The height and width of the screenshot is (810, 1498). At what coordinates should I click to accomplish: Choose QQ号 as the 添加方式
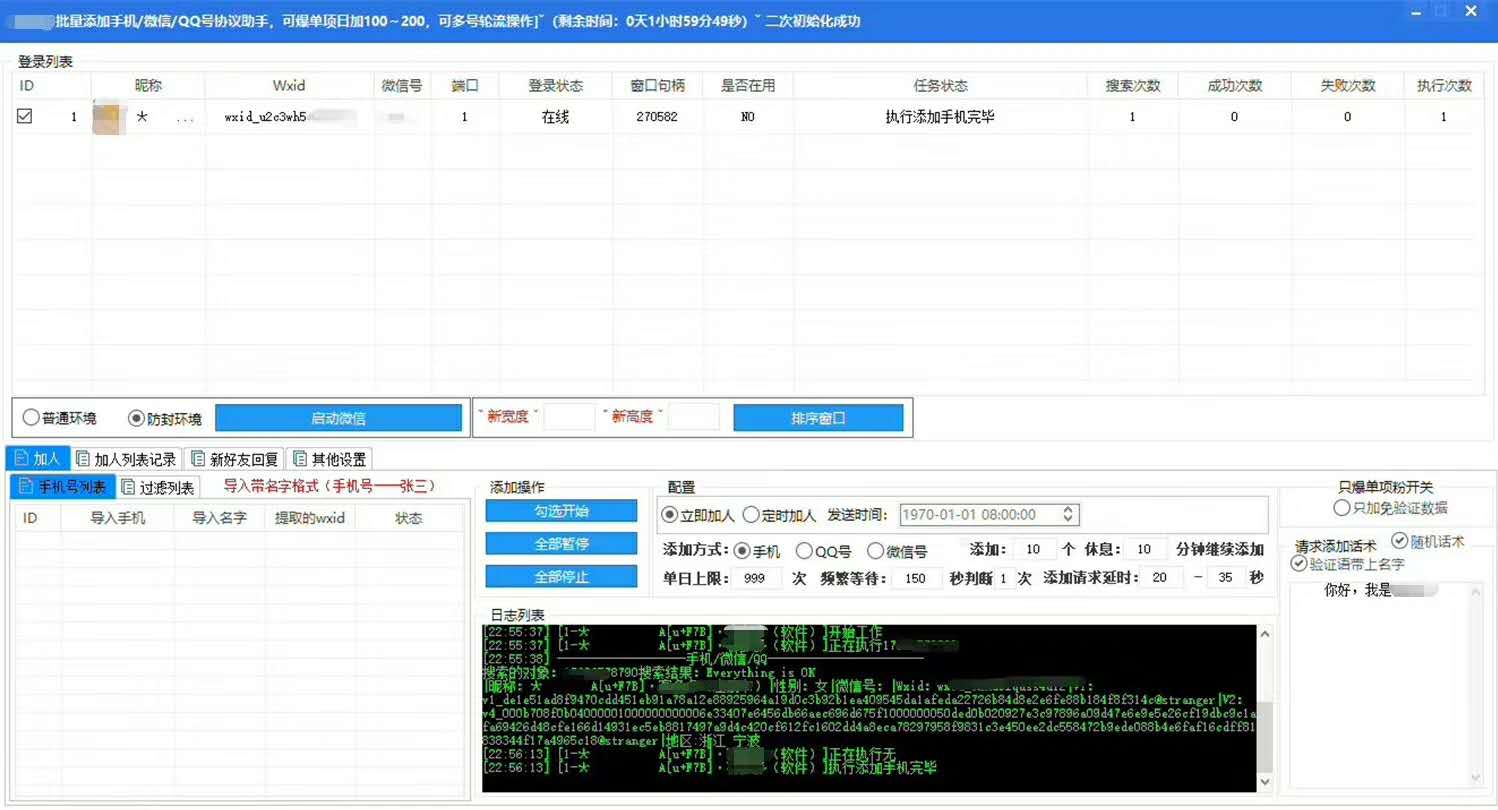[x=806, y=548]
